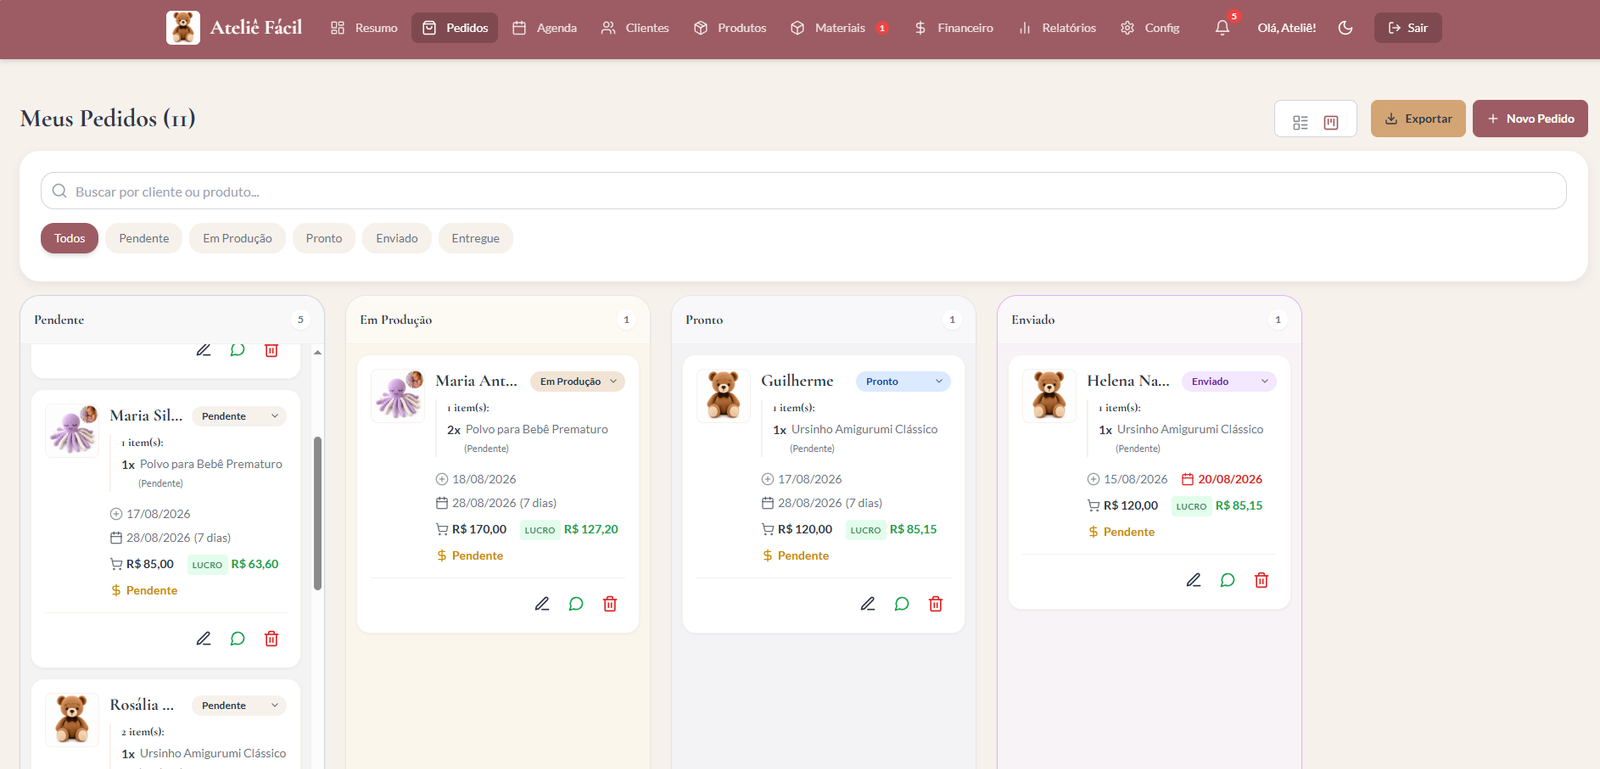This screenshot has height=769, width=1600.
Task: Click octopus thumbnail on Maria Ant... card
Action: [398, 396]
